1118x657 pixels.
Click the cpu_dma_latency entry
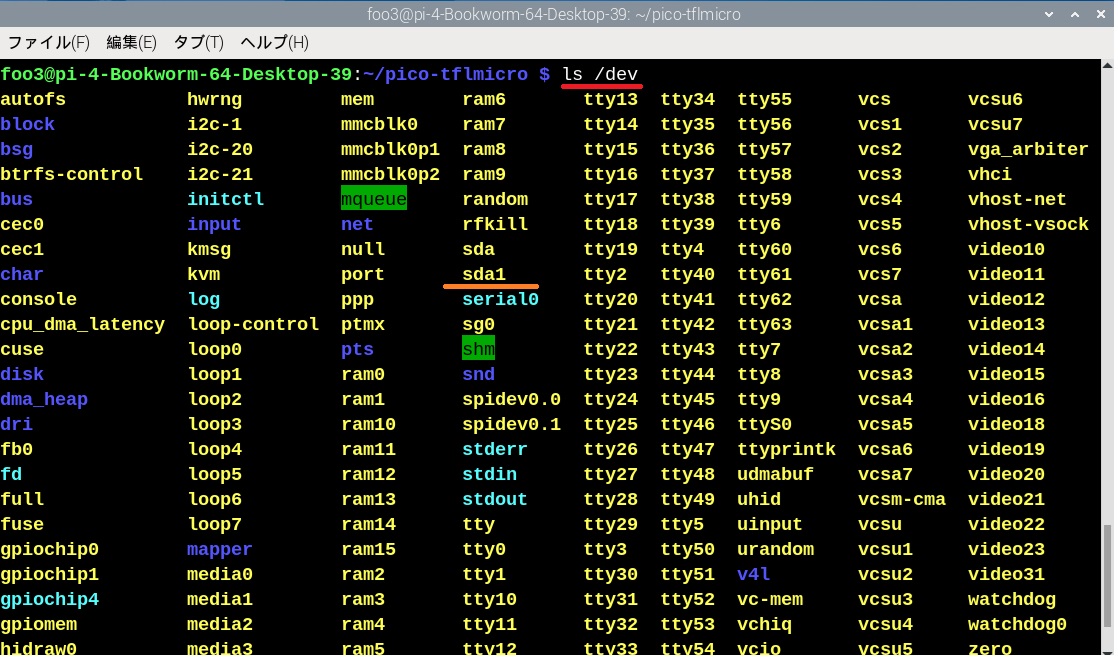click(82, 324)
